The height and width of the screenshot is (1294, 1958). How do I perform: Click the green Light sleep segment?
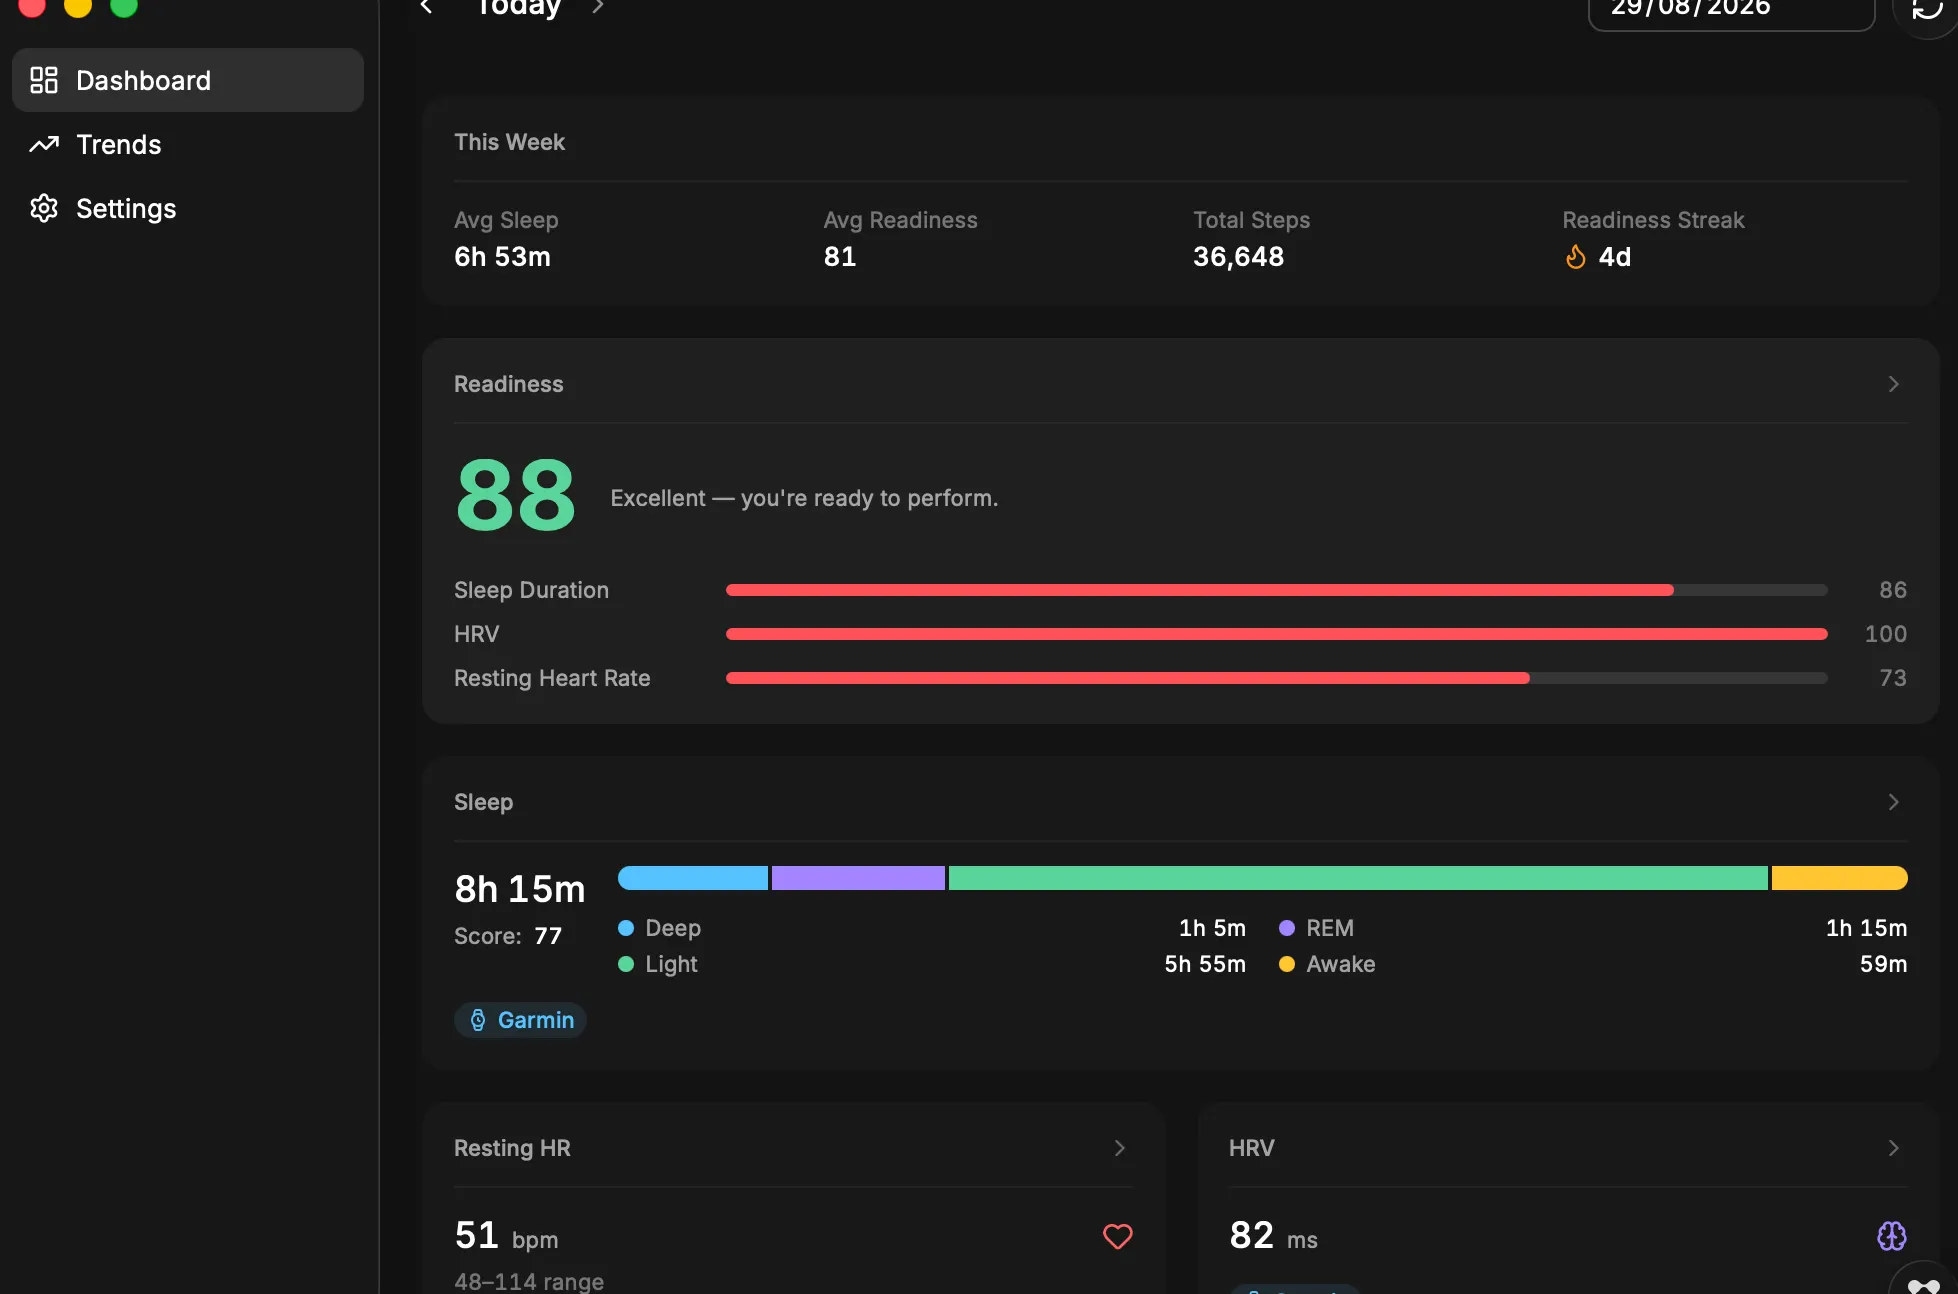coord(1358,878)
